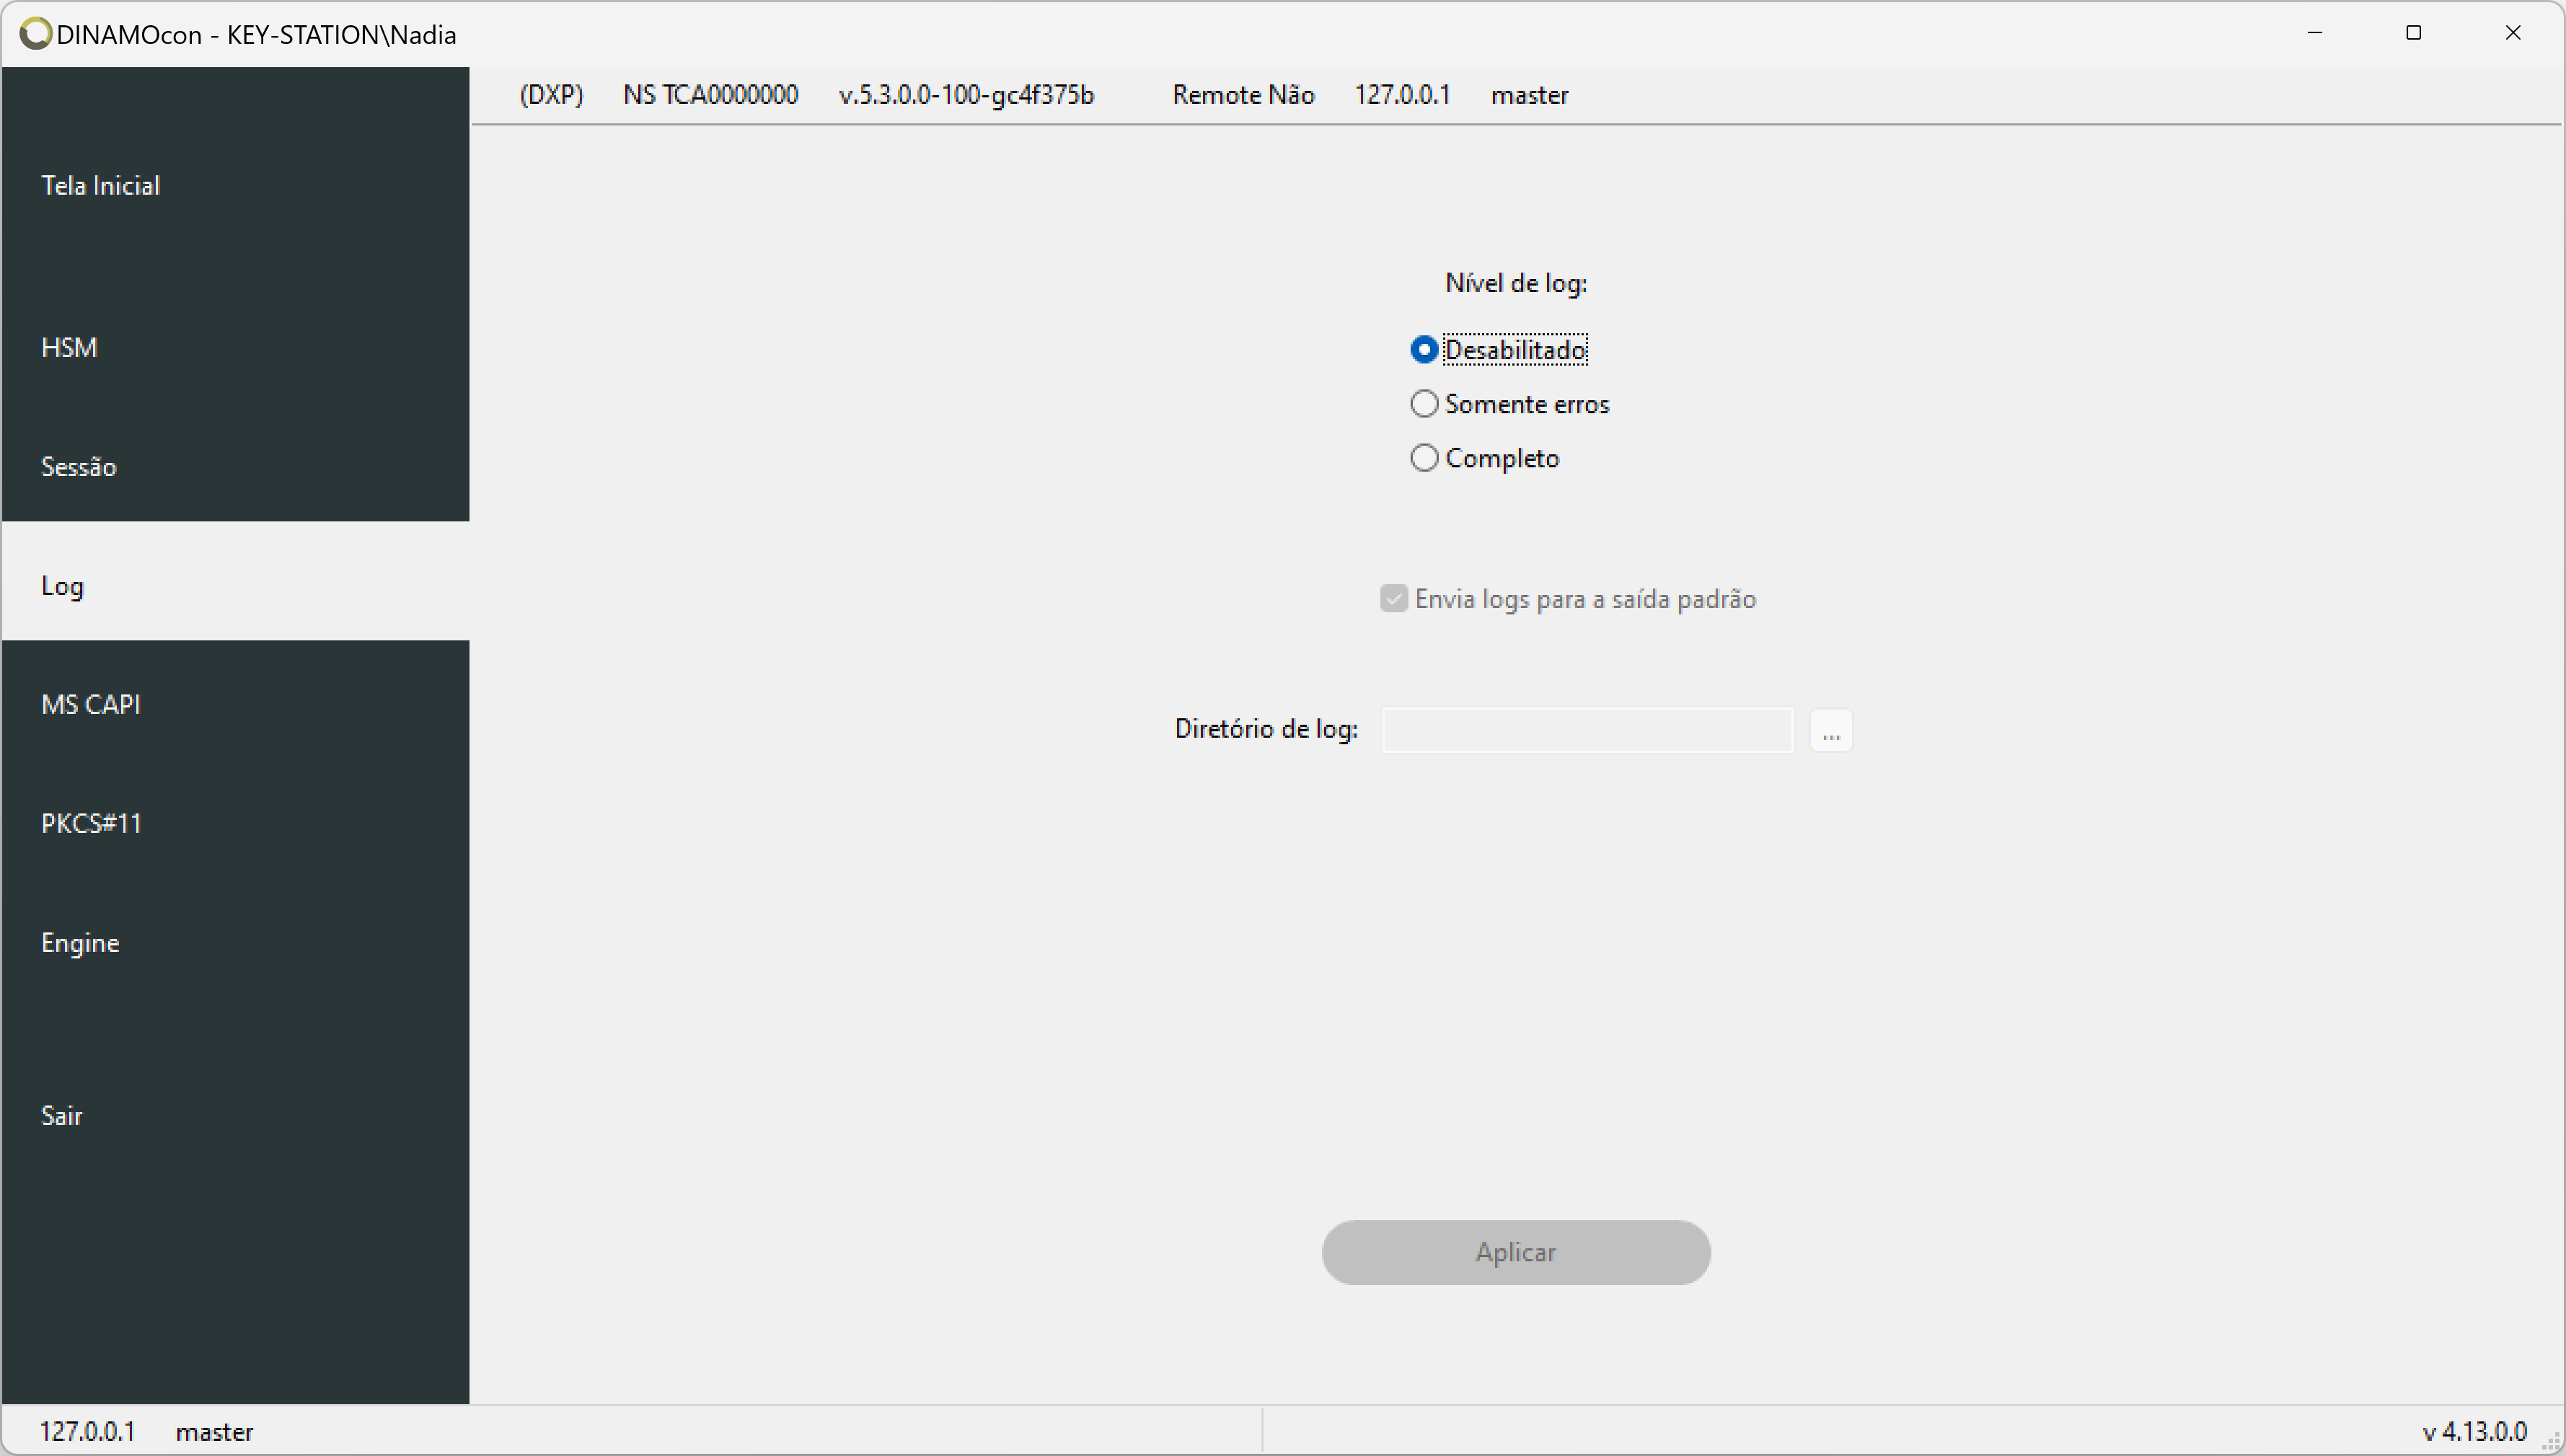The width and height of the screenshot is (2566, 1456).
Task: Select Completo log level
Action: [1422, 459]
